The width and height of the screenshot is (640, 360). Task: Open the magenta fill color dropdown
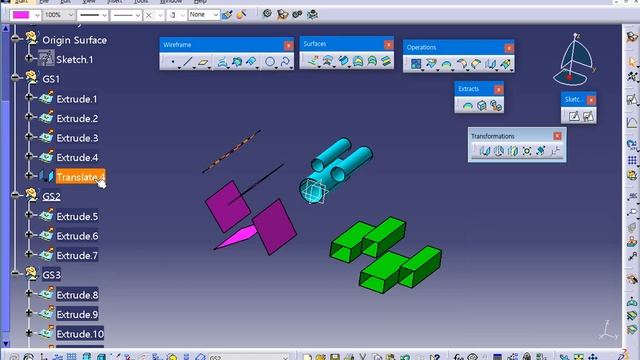[37, 15]
